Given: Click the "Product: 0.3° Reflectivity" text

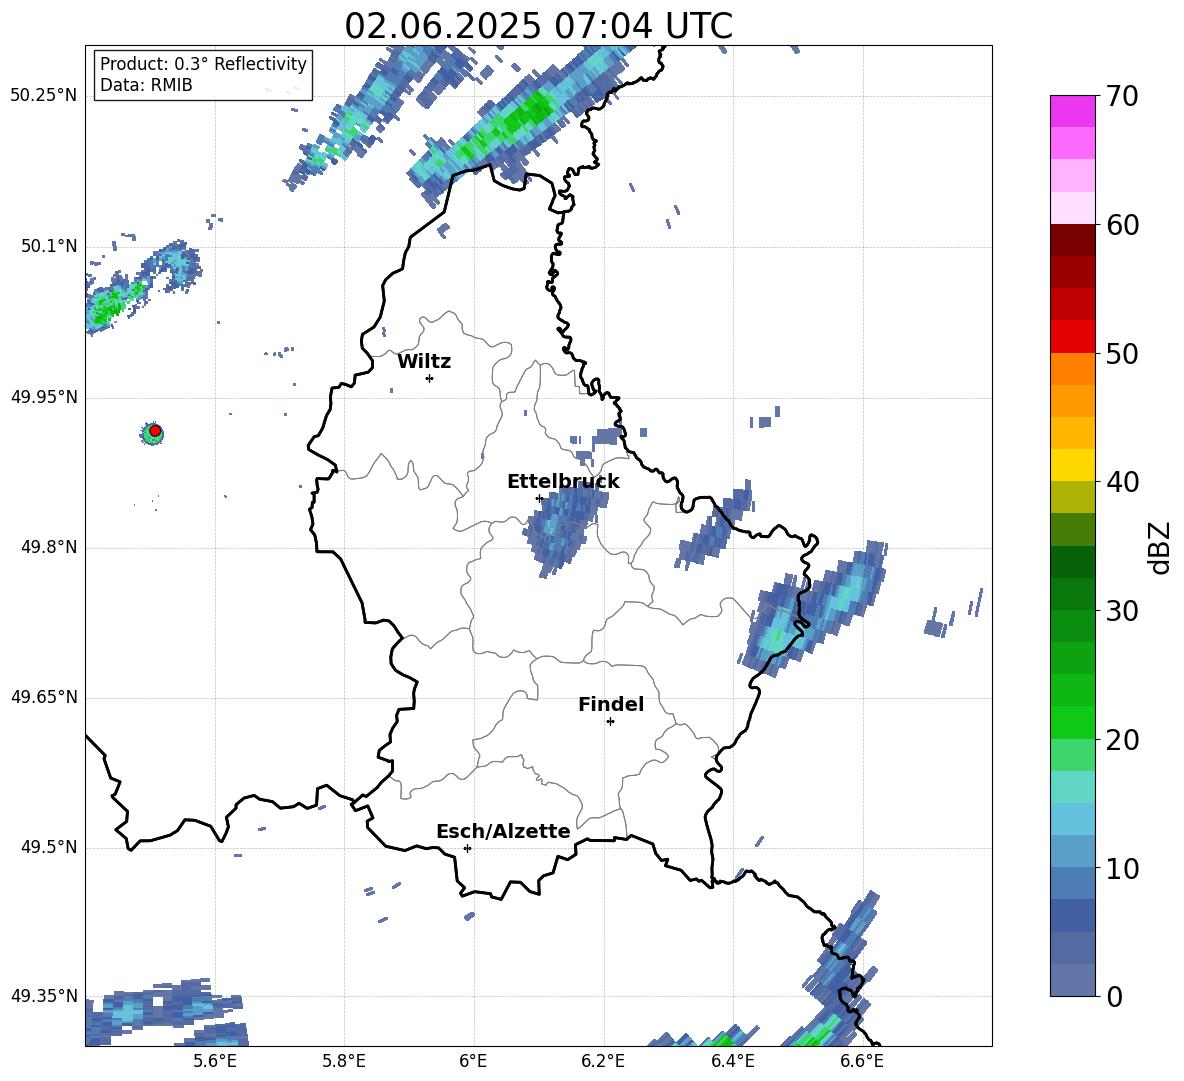Looking at the screenshot, I should (x=203, y=63).
